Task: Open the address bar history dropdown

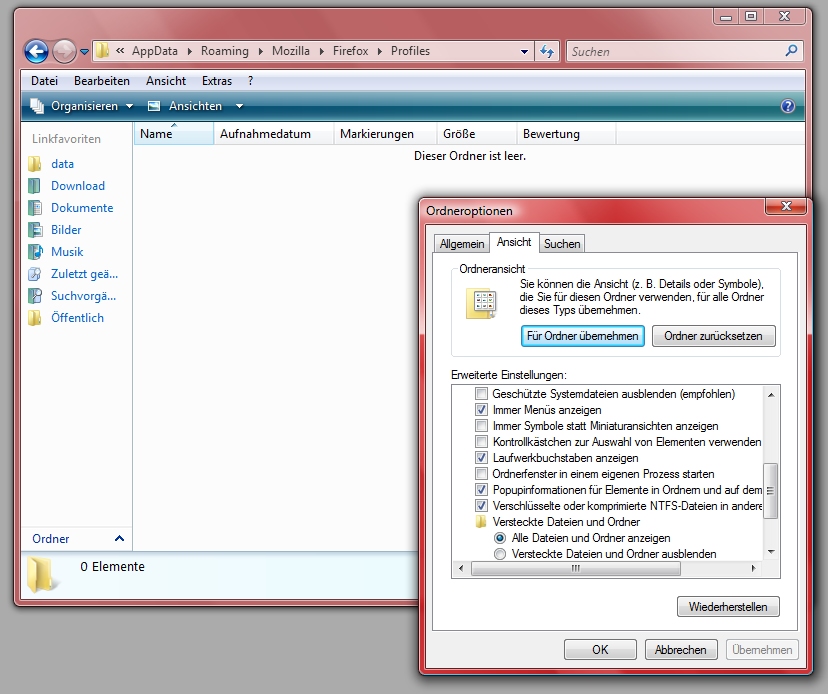Action: [x=524, y=52]
